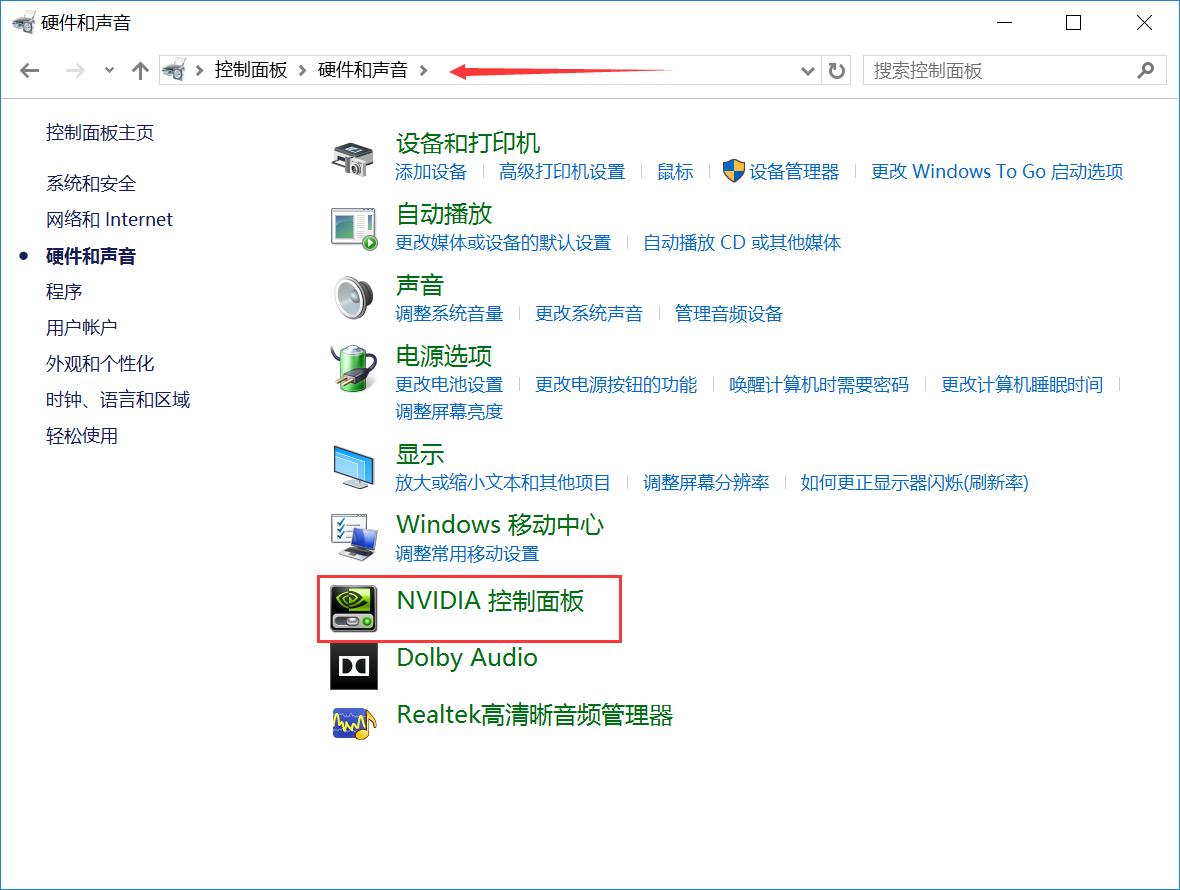The height and width of the screenshot is (890, 1180).
Task: Open the address bar dropdown chevron
Action: click(x=808, y=70)
